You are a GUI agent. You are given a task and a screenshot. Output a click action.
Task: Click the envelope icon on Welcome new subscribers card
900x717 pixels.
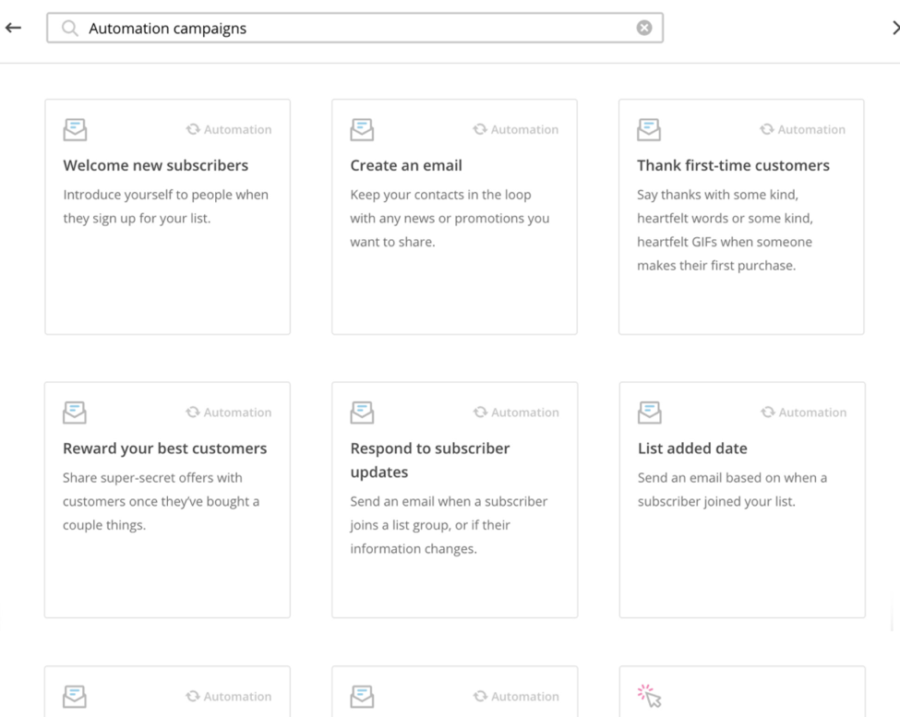click(x=73, y=128)
